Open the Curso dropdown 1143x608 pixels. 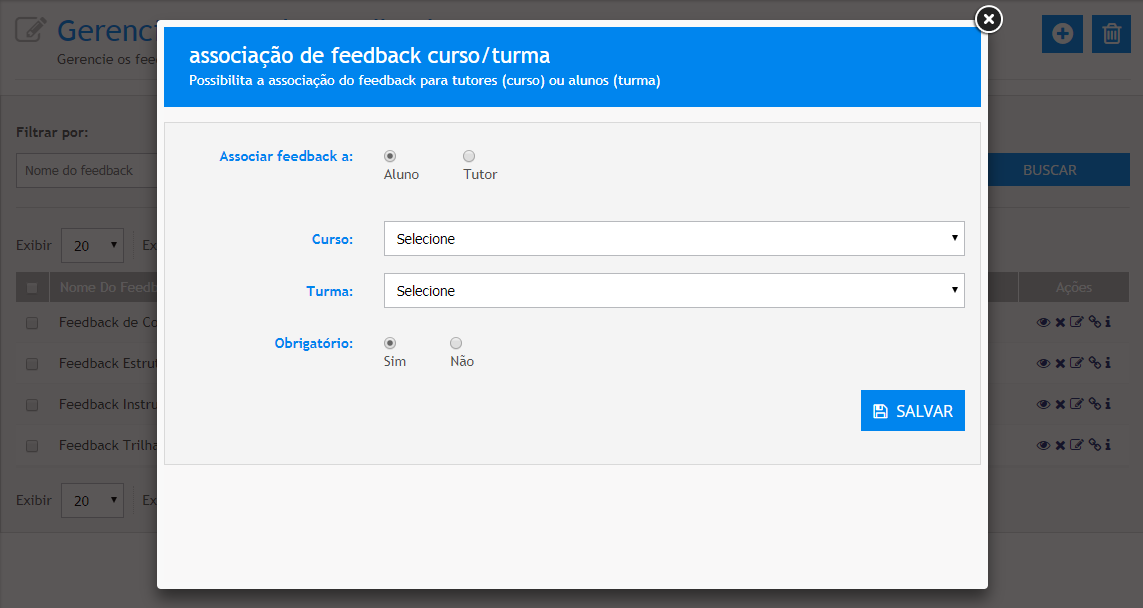(x=674, y=239)
